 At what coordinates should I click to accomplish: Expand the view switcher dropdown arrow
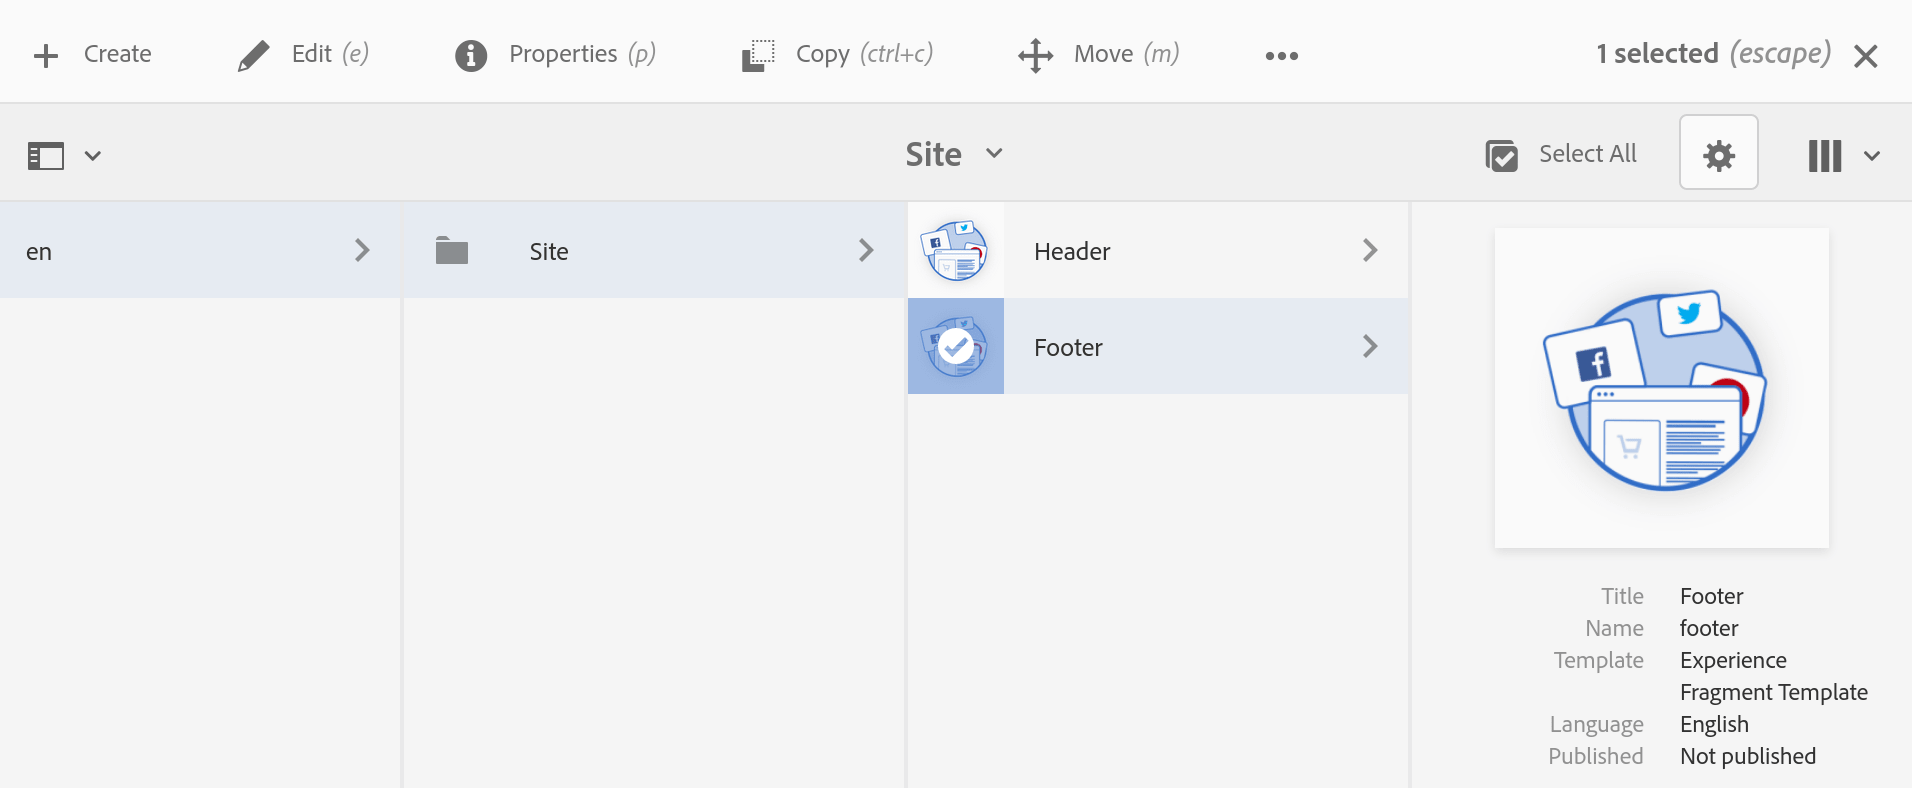coord(1872,156)
